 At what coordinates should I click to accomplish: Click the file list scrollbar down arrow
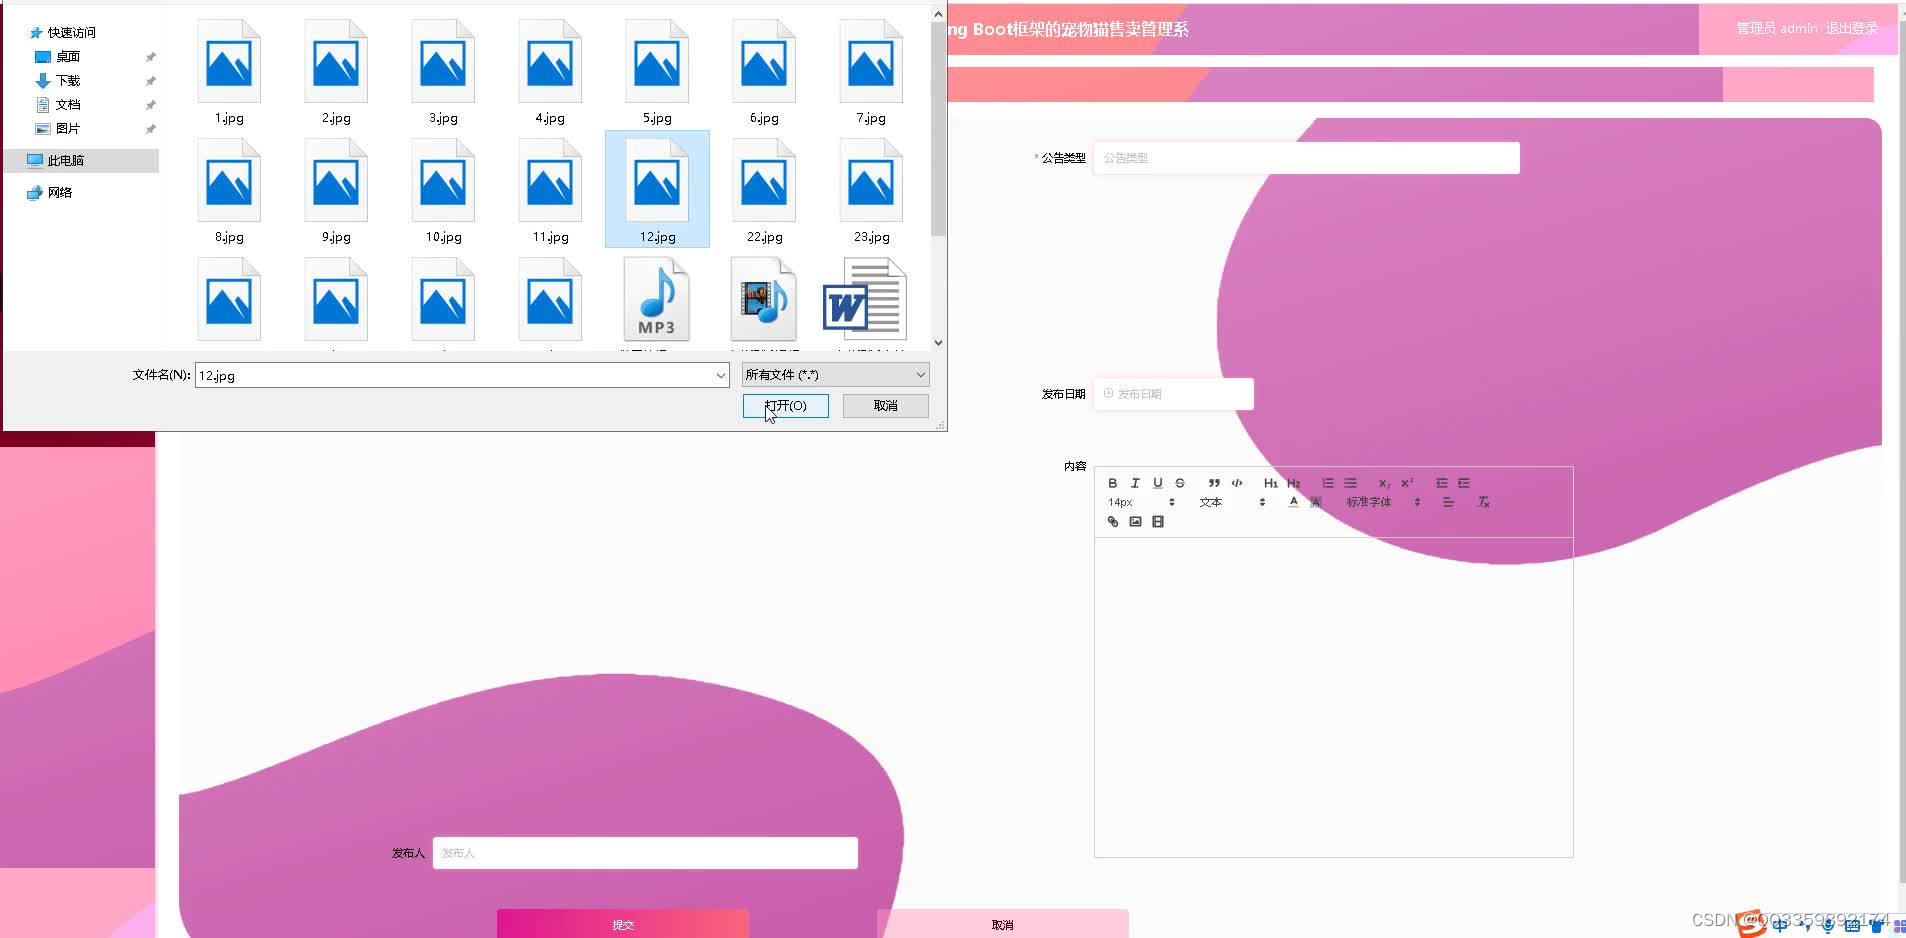(938, 342)
